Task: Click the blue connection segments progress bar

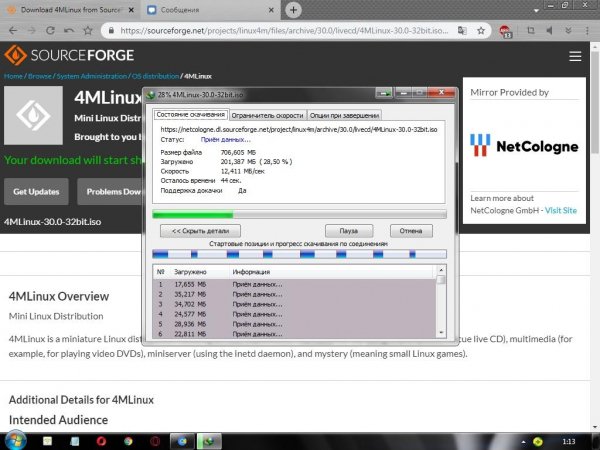Action: (x=299, y=254)
